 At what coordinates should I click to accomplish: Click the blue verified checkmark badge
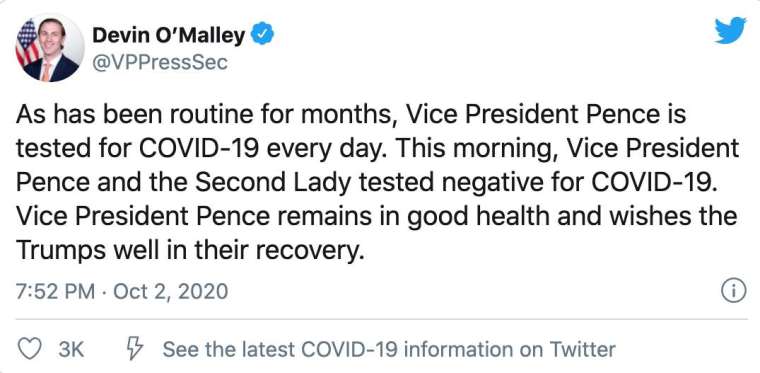(264, 35)
